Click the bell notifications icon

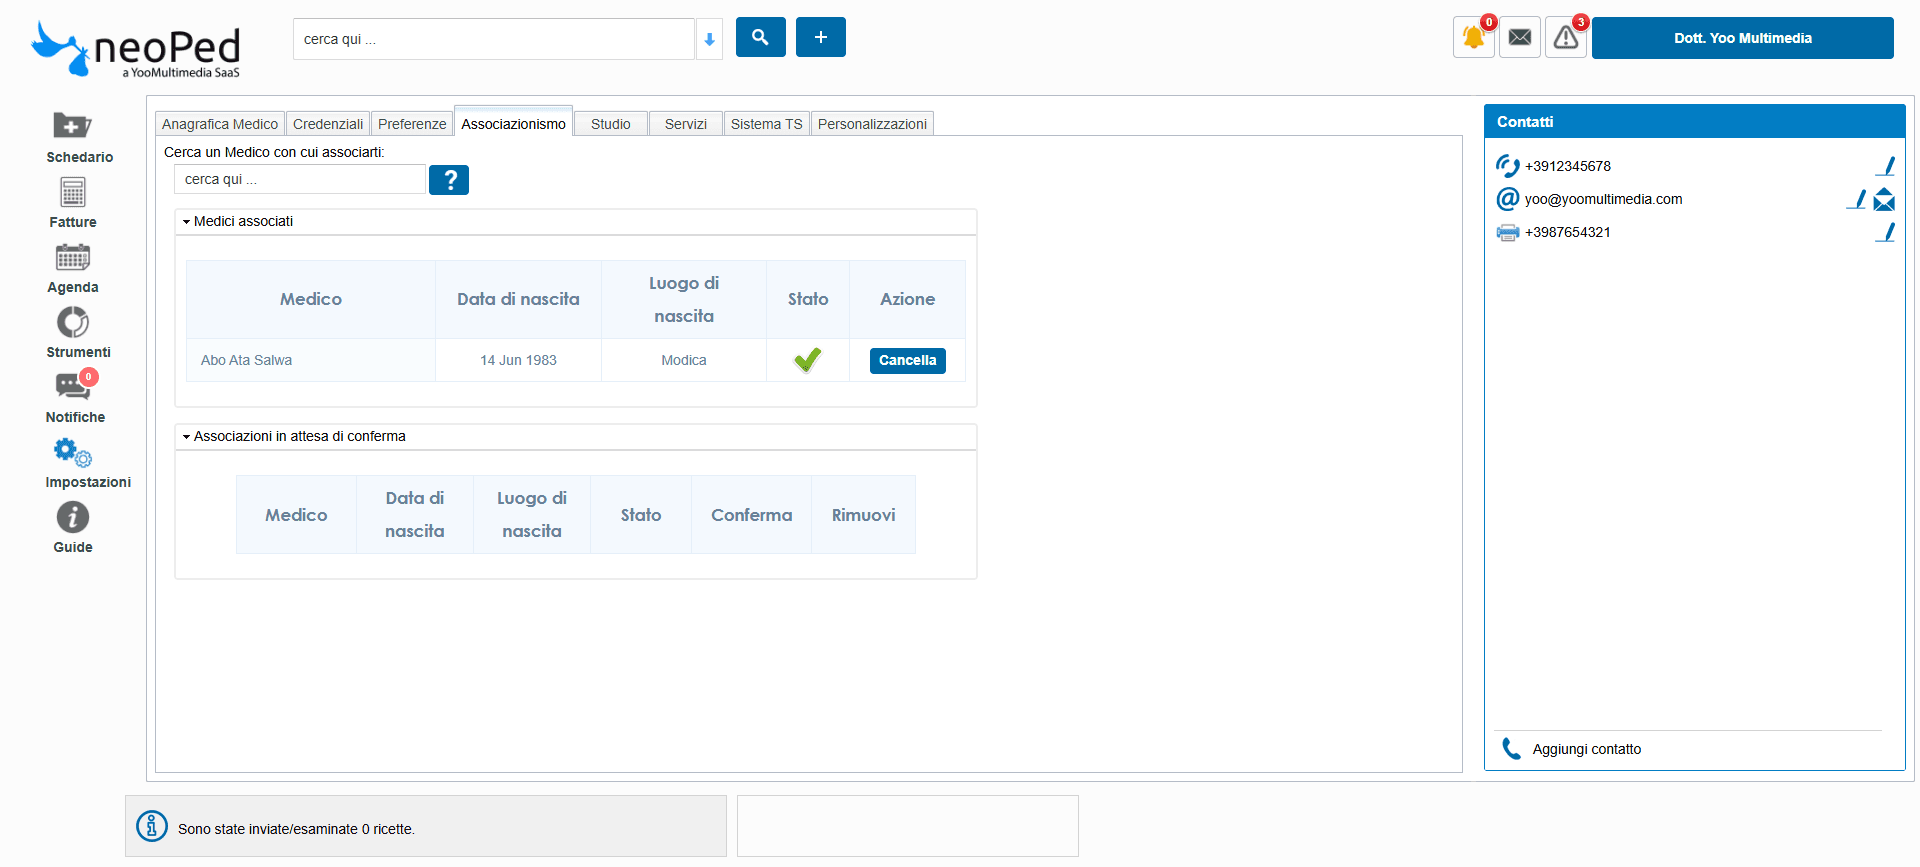[x=1473, y=38]
